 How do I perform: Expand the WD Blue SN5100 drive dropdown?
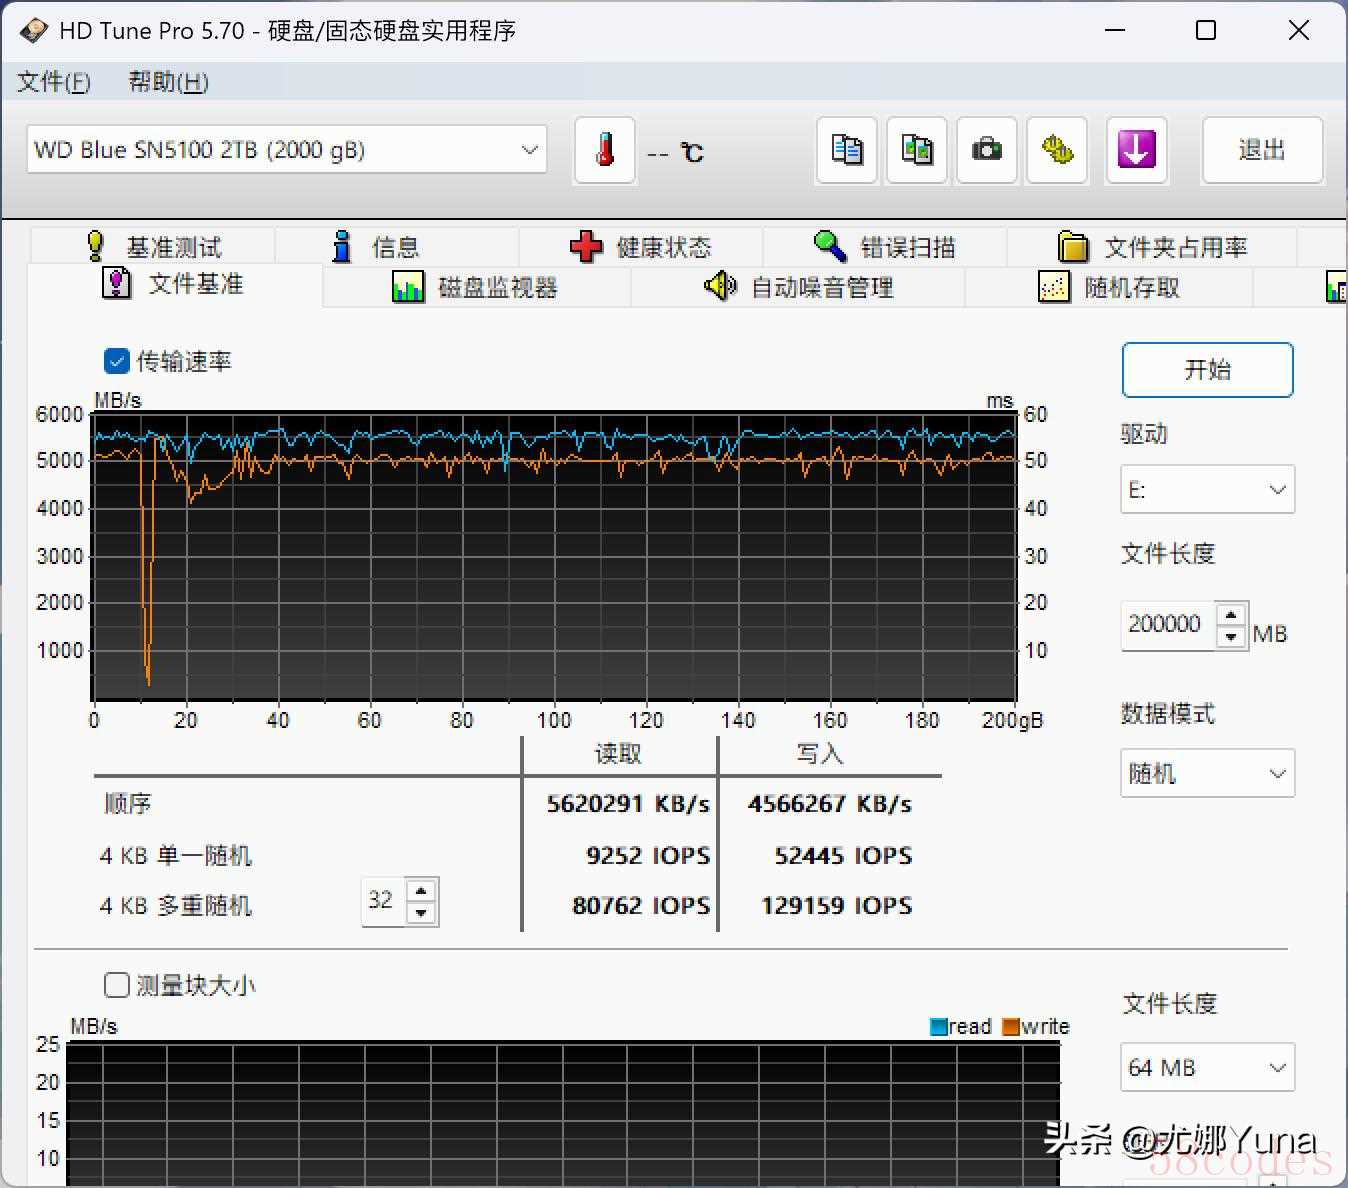(286, 150)
